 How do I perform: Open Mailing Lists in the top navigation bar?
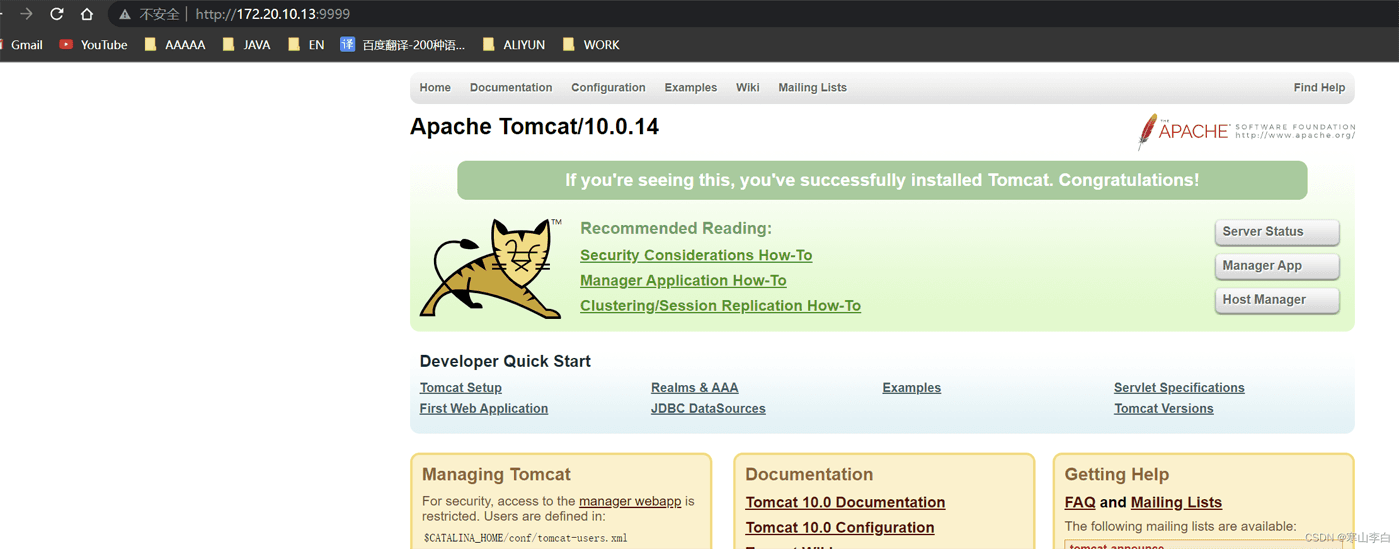tap(813, 88)
